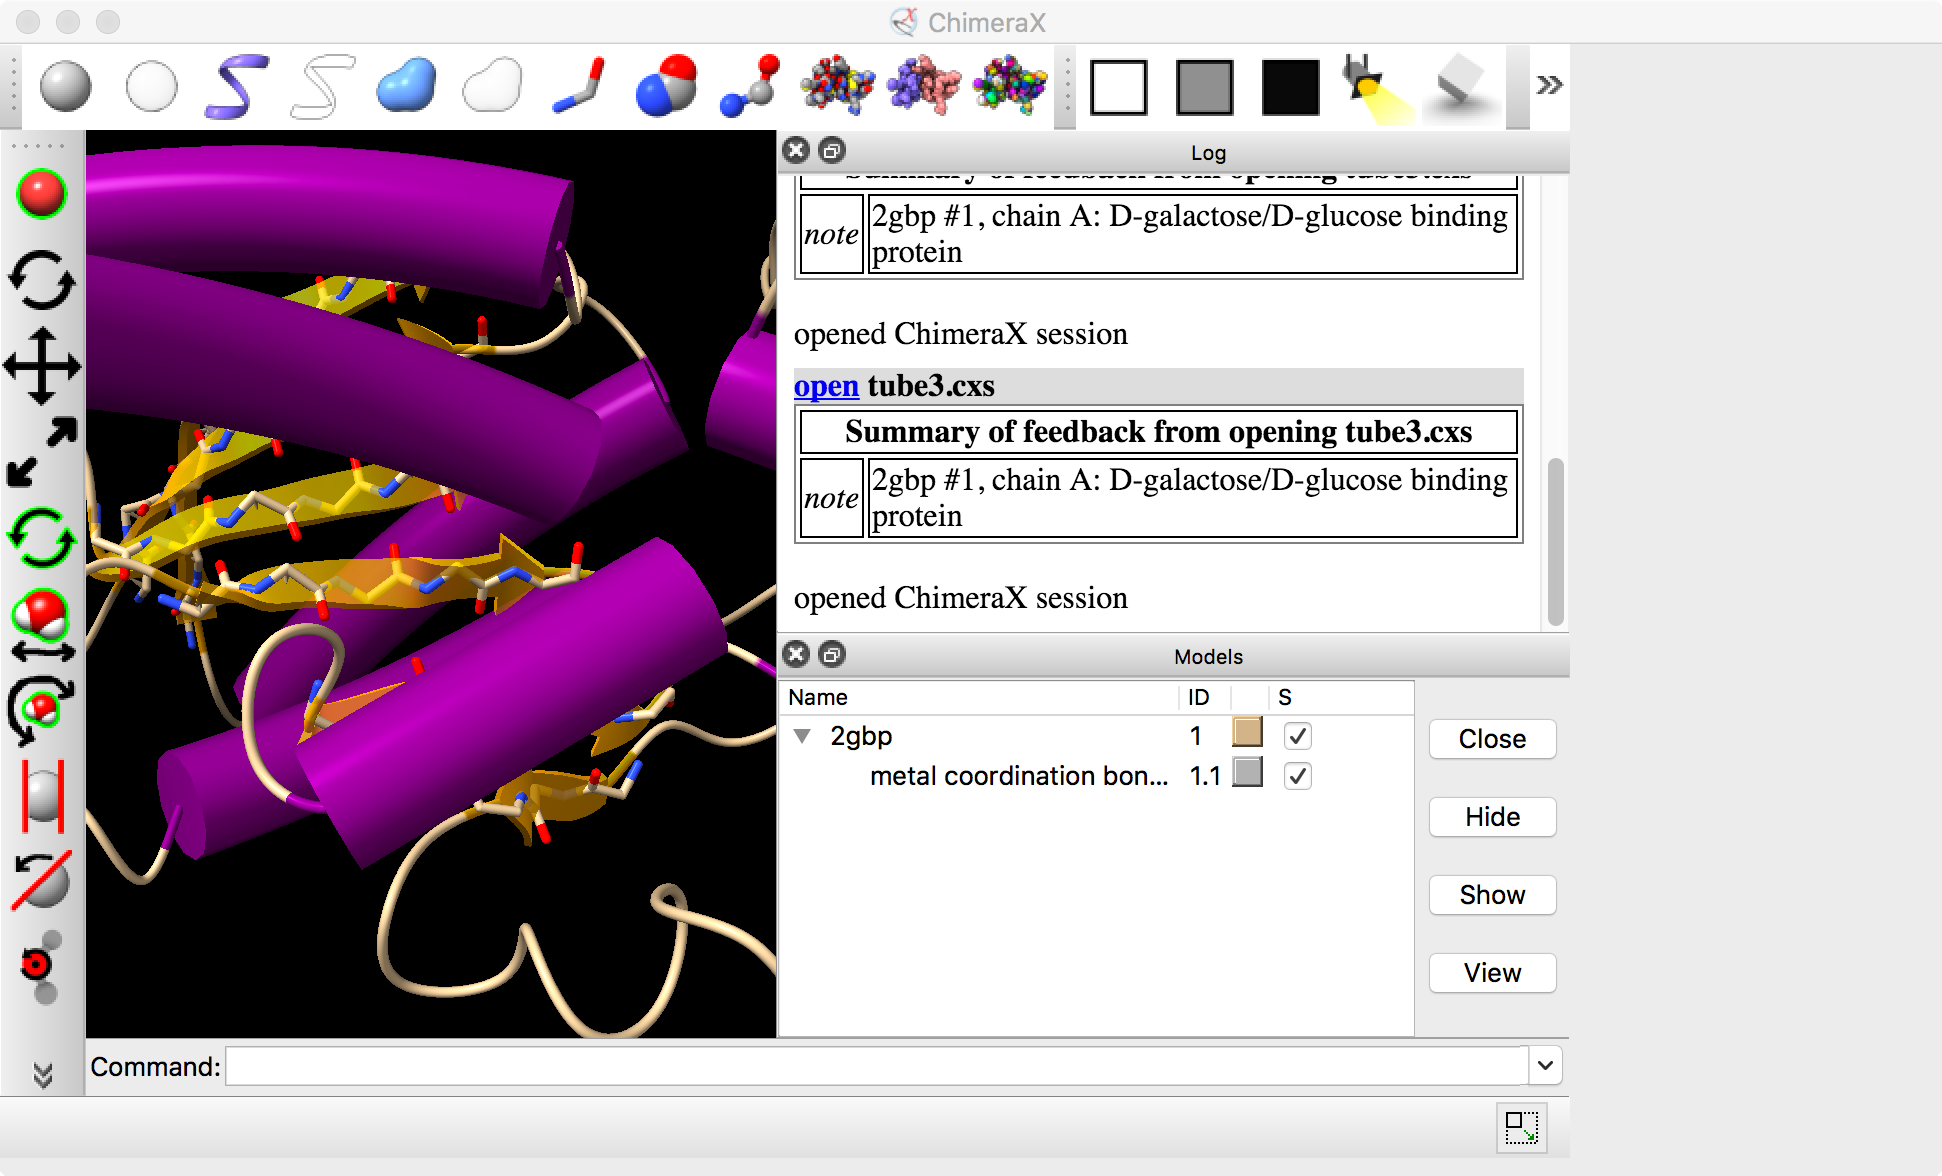1942x1176 pixels.
Task: Toggle the shown checkbox for 2gbp
Action: [x=1297, y=737]
